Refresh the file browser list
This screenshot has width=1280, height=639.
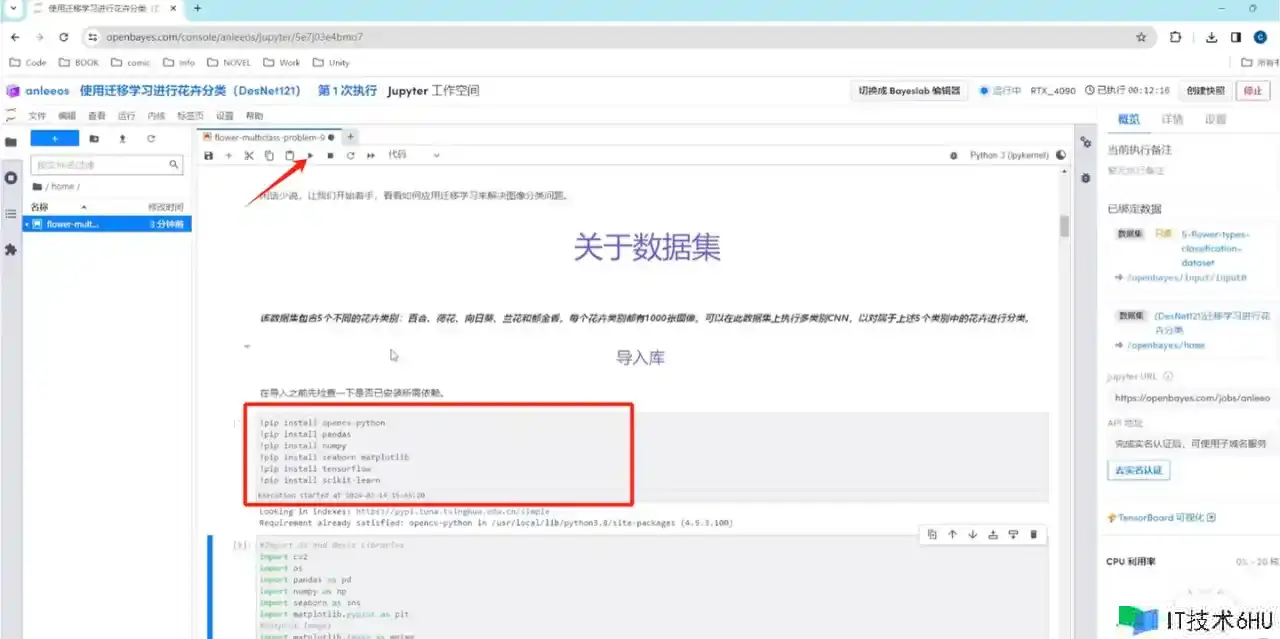151,138
